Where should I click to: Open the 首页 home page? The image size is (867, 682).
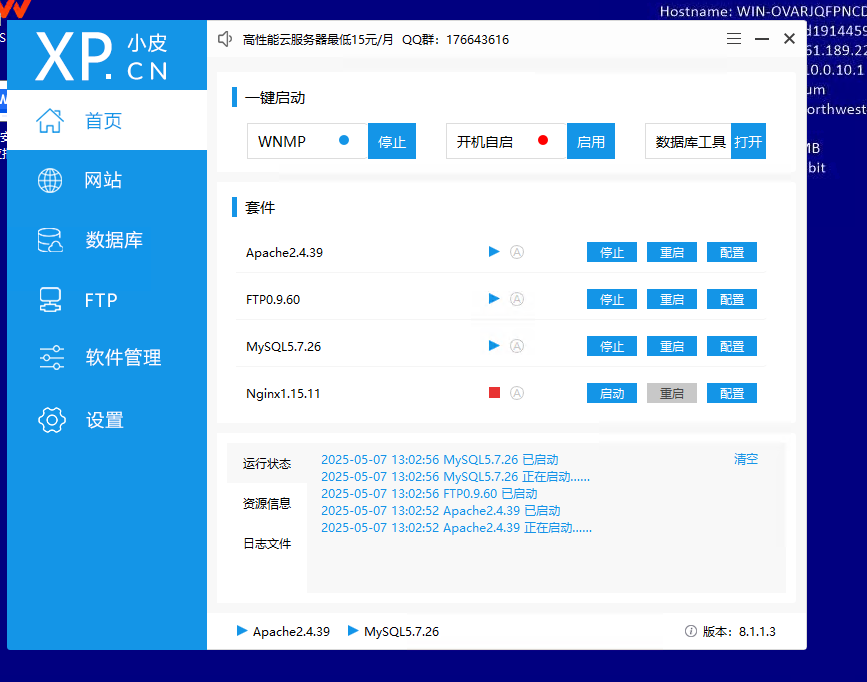coord(107,120)
